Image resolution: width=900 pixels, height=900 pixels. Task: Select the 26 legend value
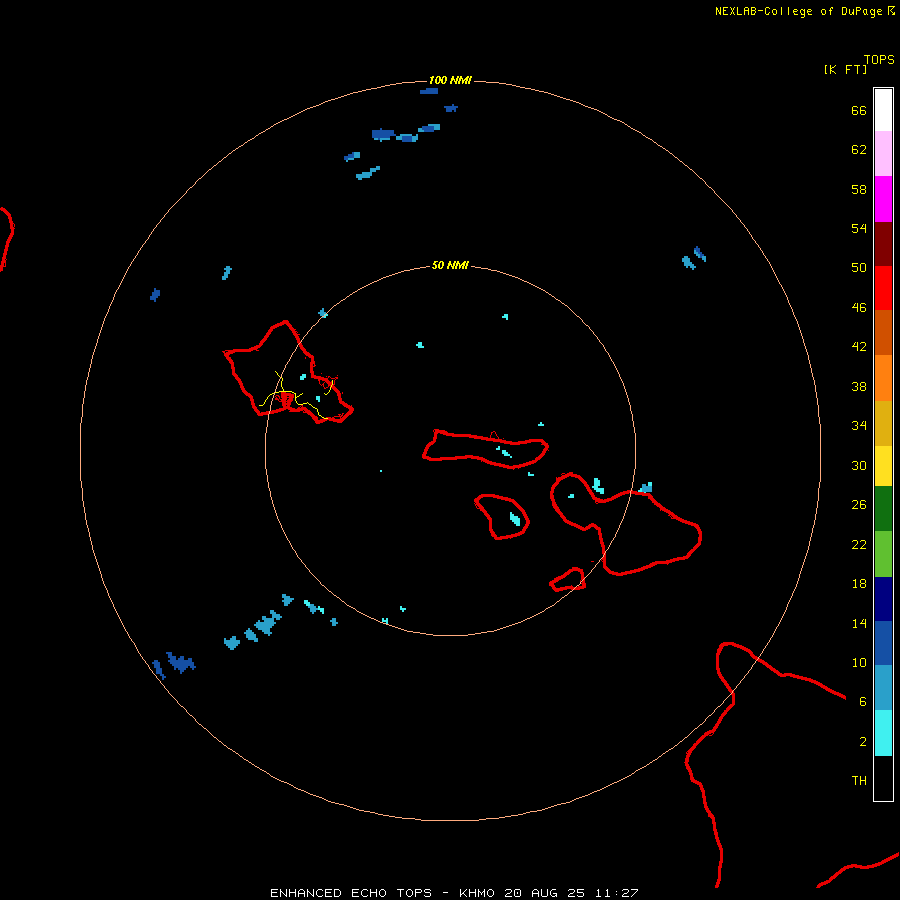859,505
